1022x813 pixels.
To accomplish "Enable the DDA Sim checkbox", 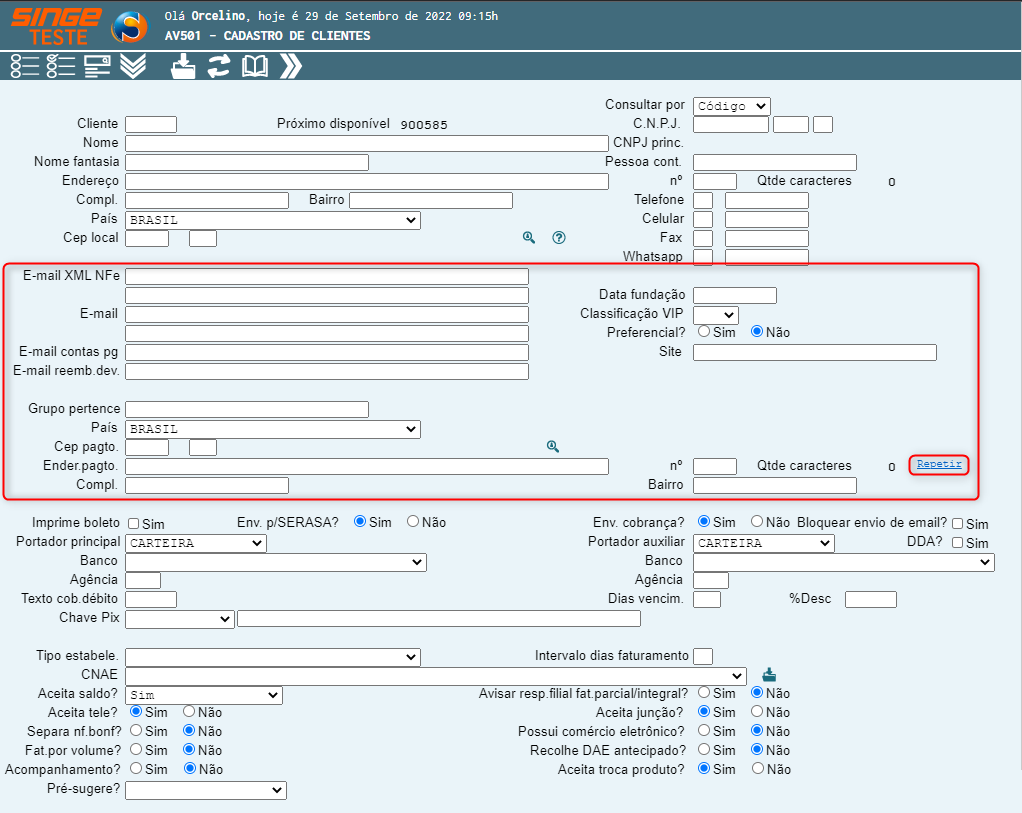I will (957, 543).
